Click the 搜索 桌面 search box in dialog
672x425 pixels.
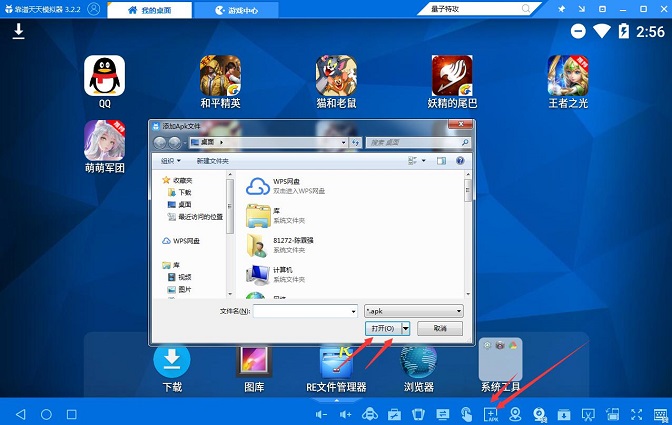tap(418, 142)
